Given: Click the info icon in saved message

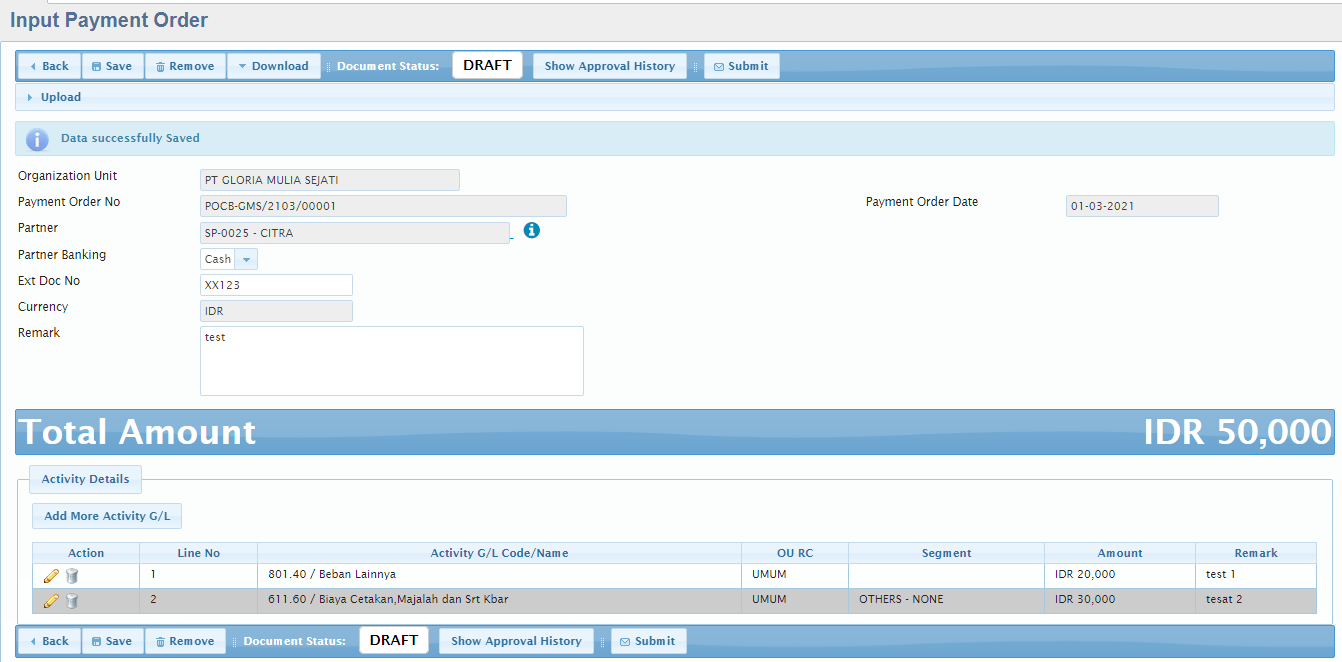Looking at the screenshot, I should pos(37,139).
